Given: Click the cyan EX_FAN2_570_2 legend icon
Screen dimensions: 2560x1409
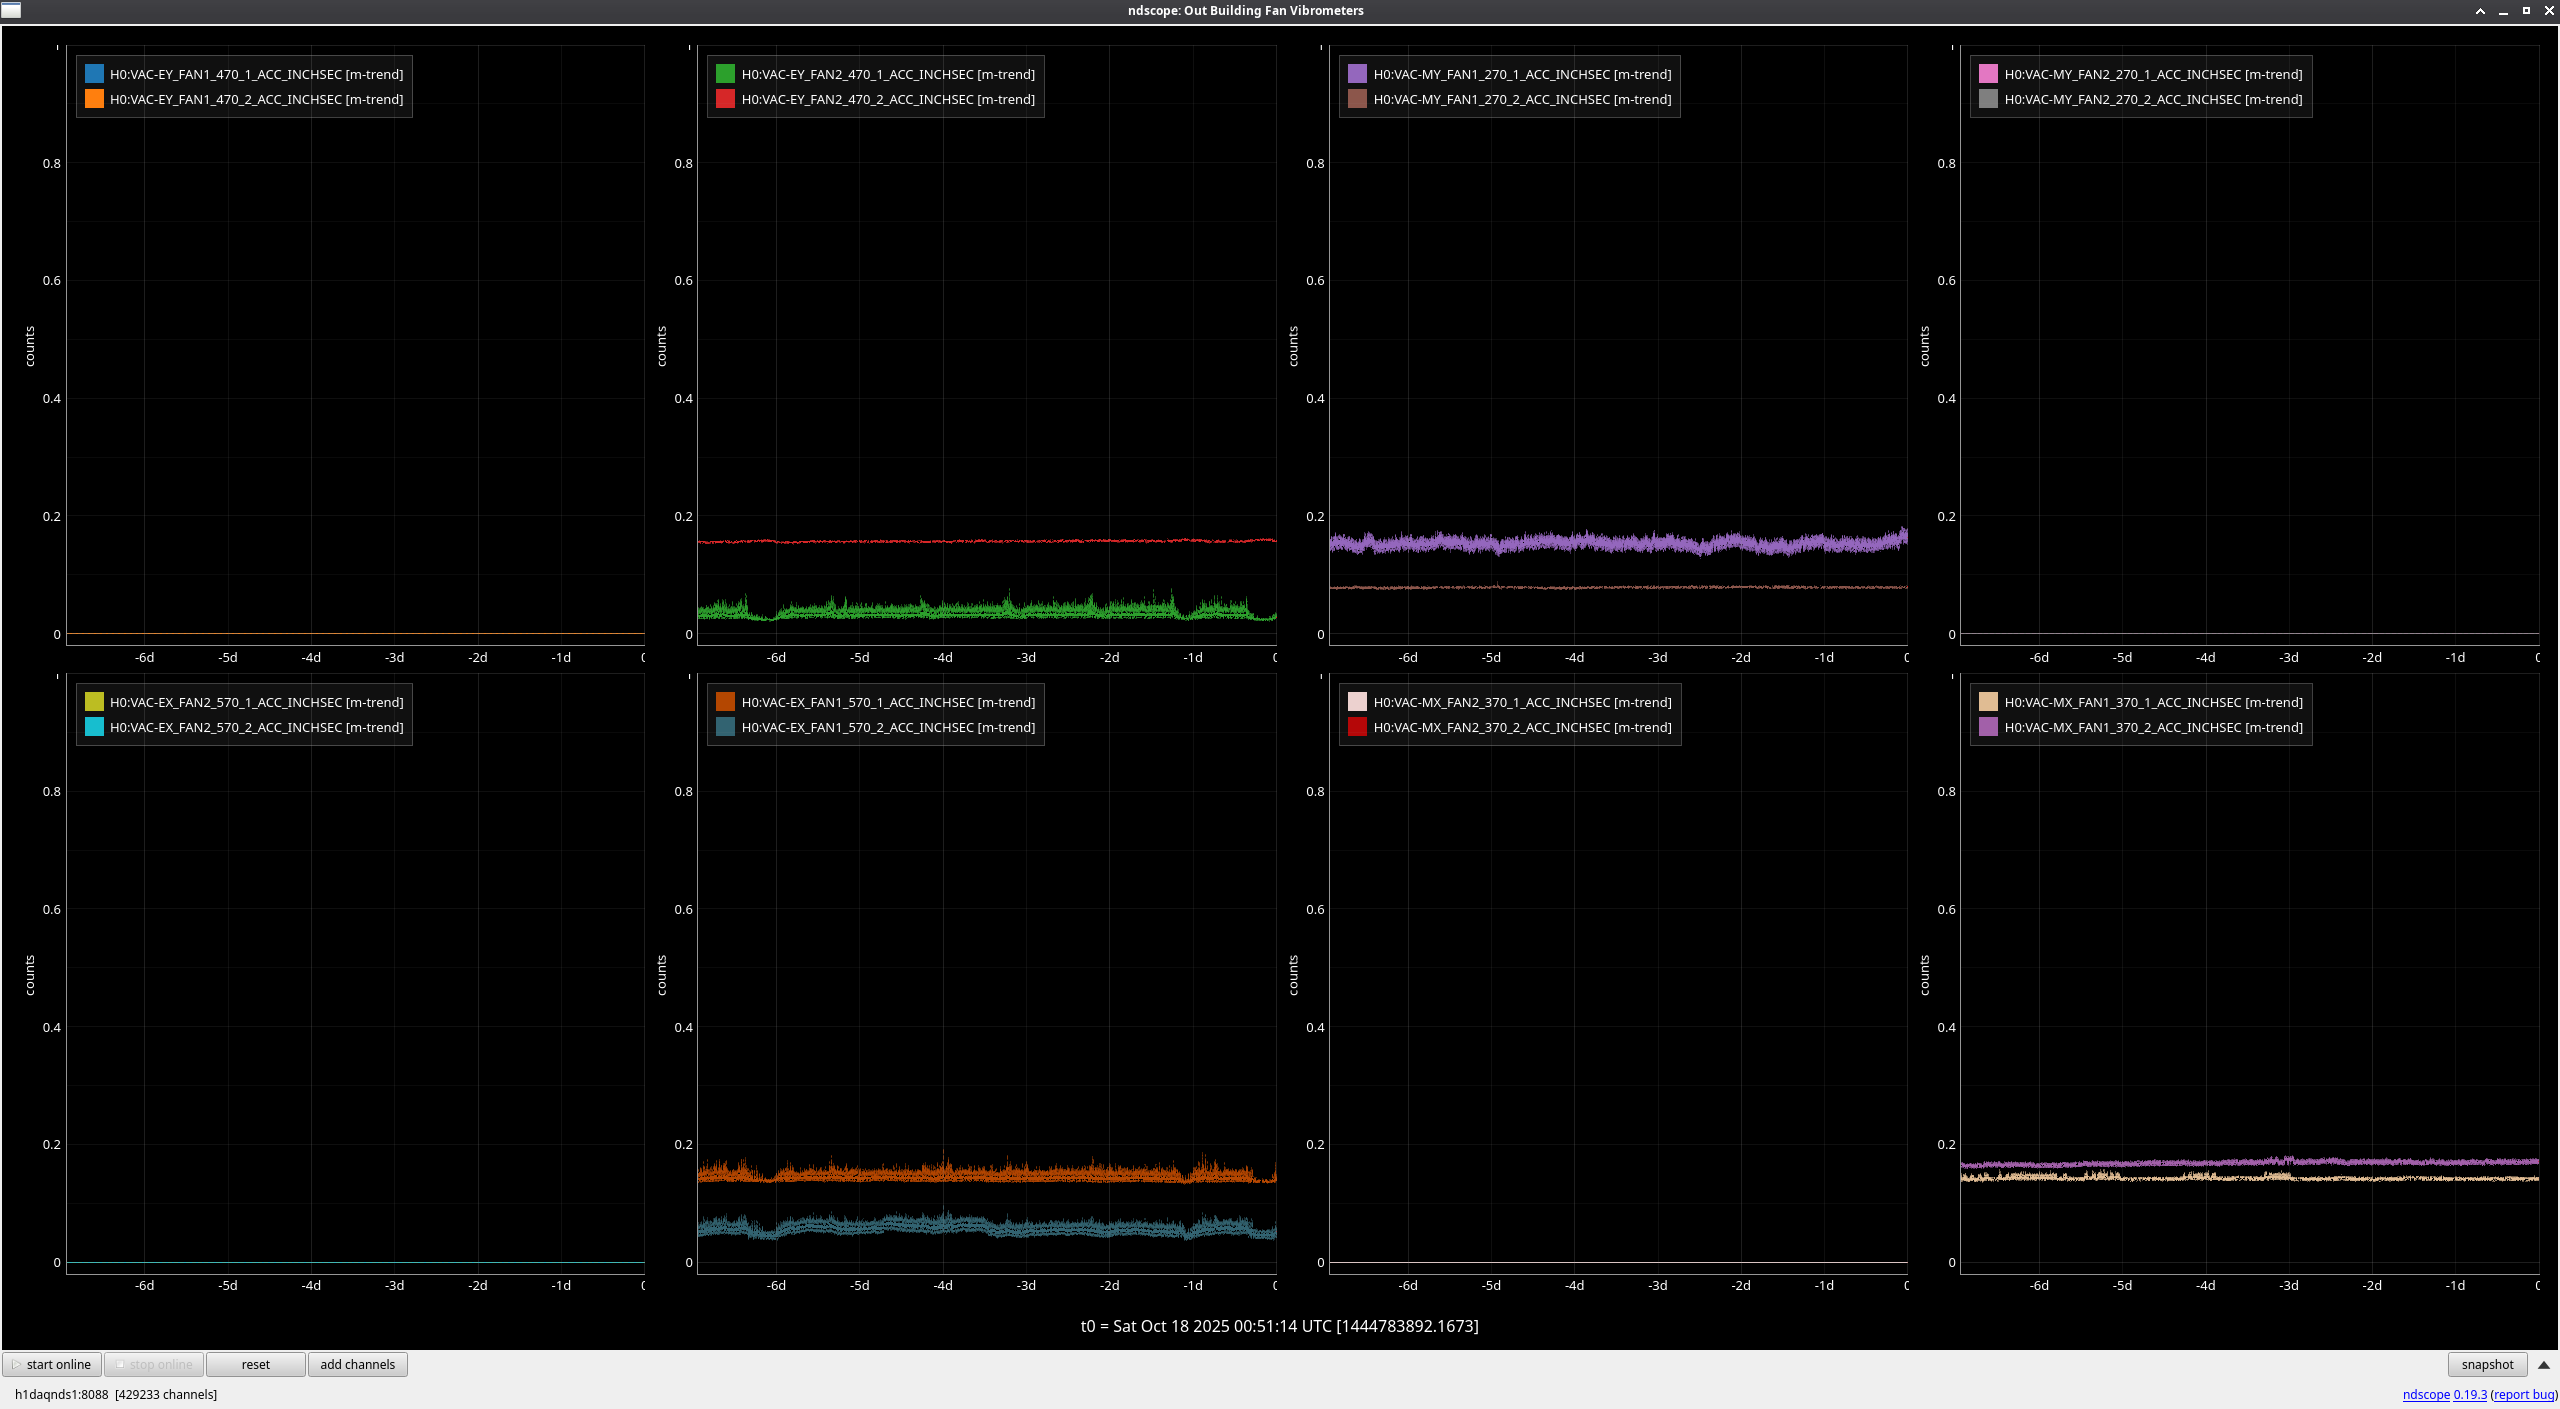Looking at the screenshot, I should 94,727.
